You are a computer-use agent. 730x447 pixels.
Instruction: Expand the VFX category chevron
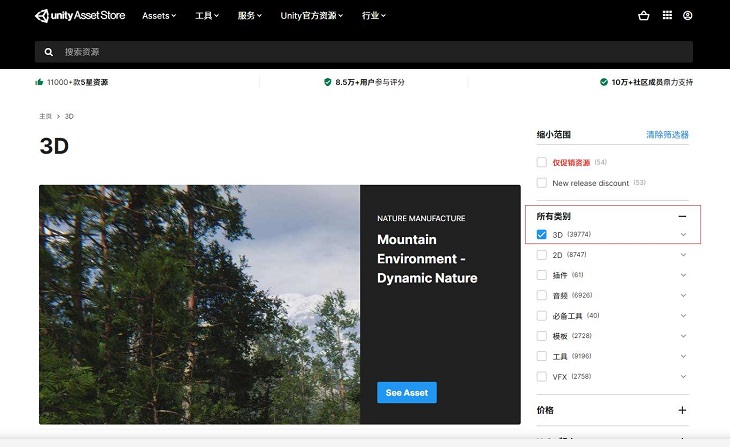tap(683, 377)
